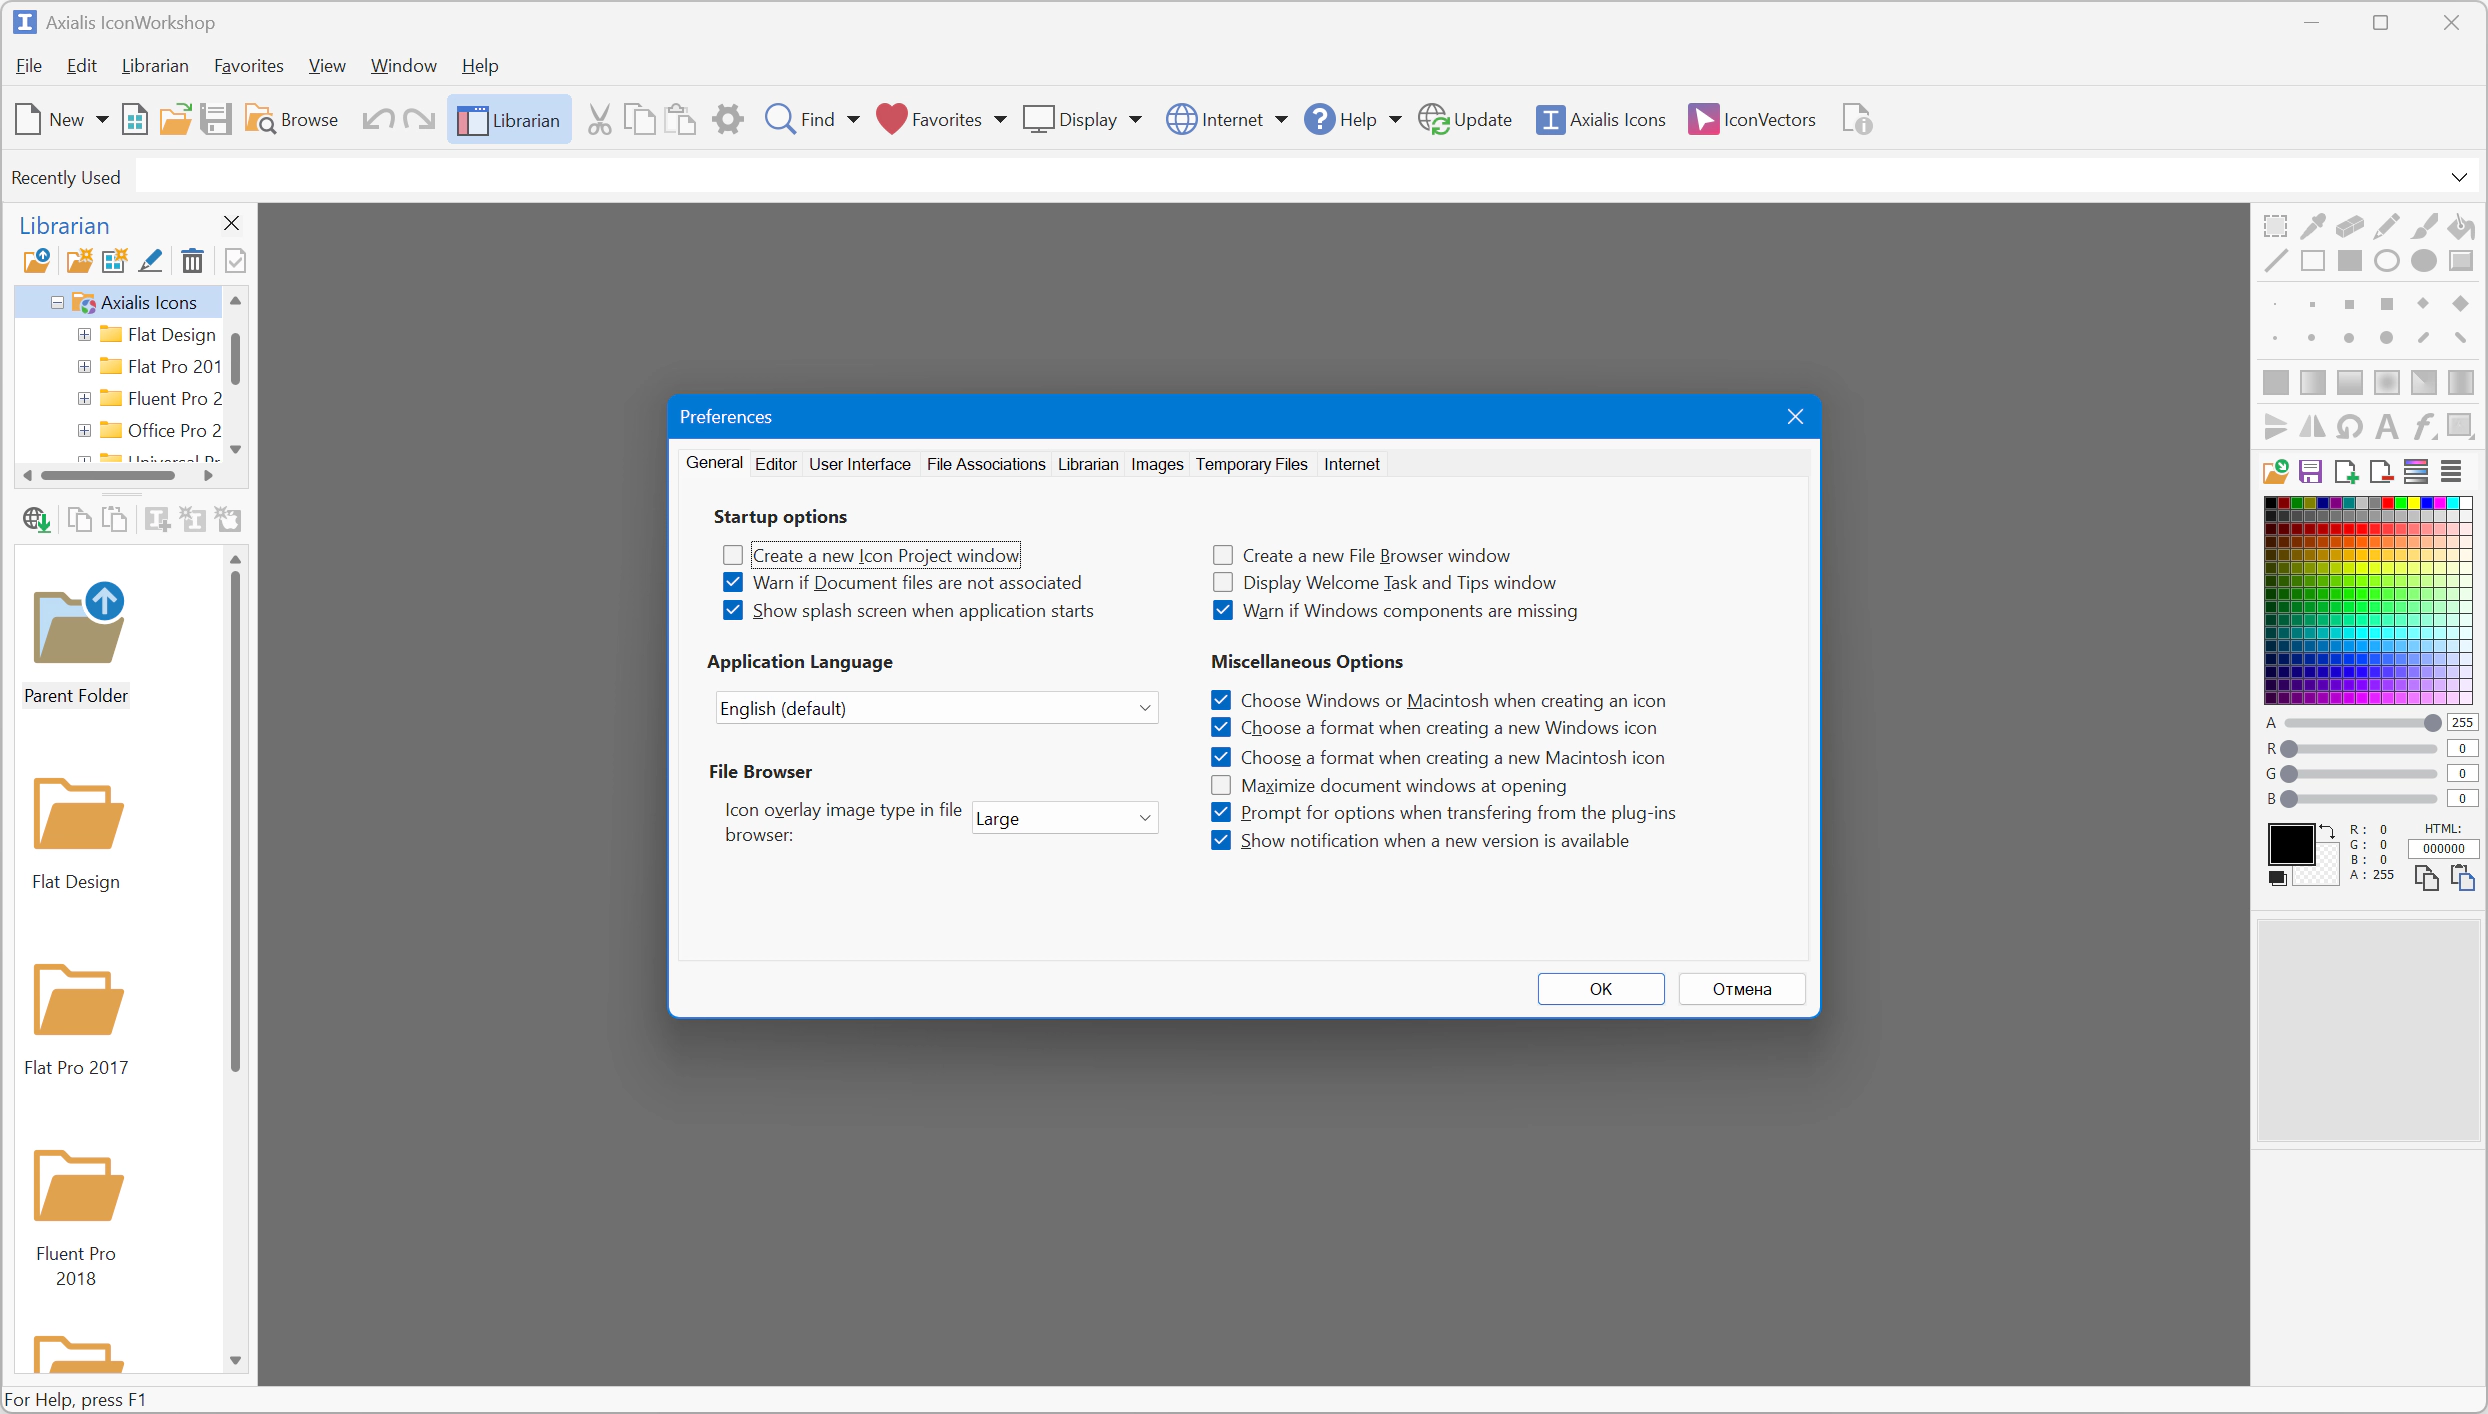Select the paint bucket fill tool
The width and height of the screenshot is (2488, 1414).
point(2461,227)
